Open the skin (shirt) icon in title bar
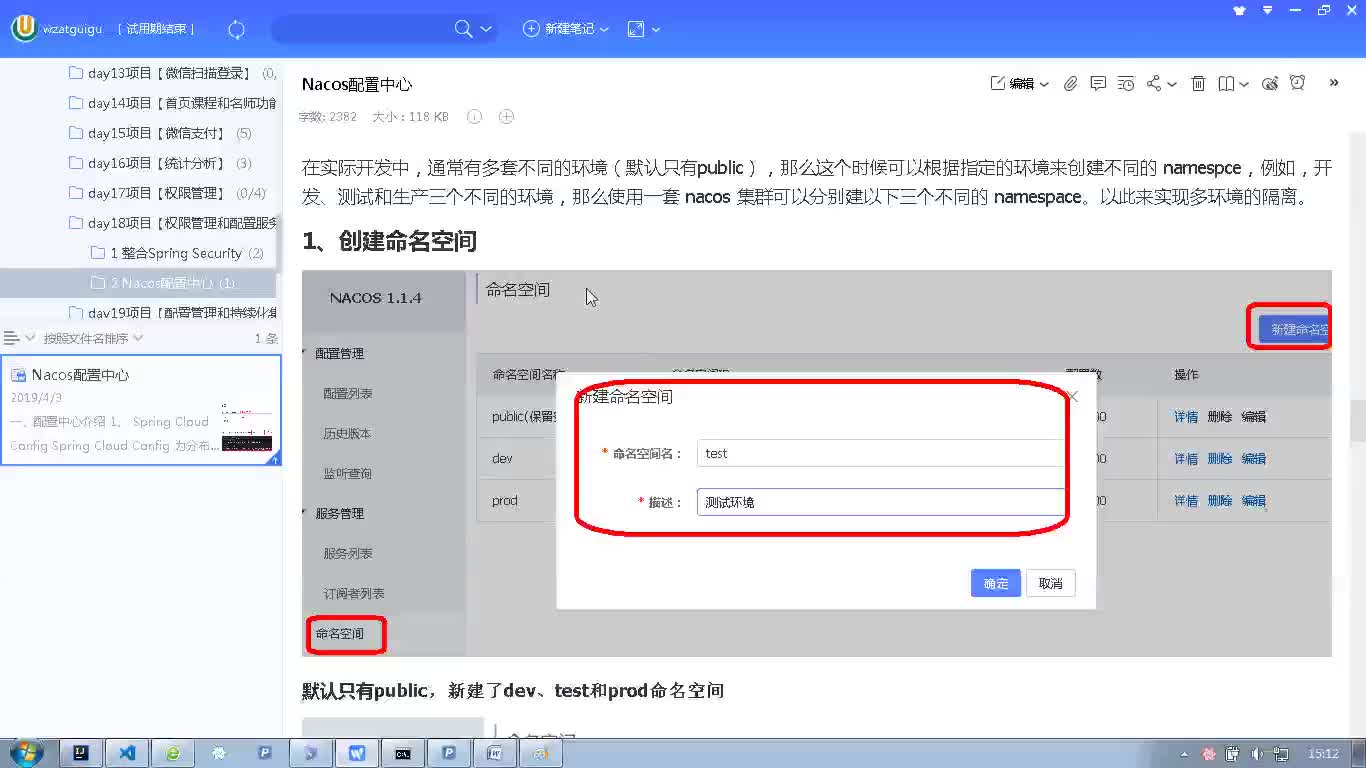 click(1240, 10)
